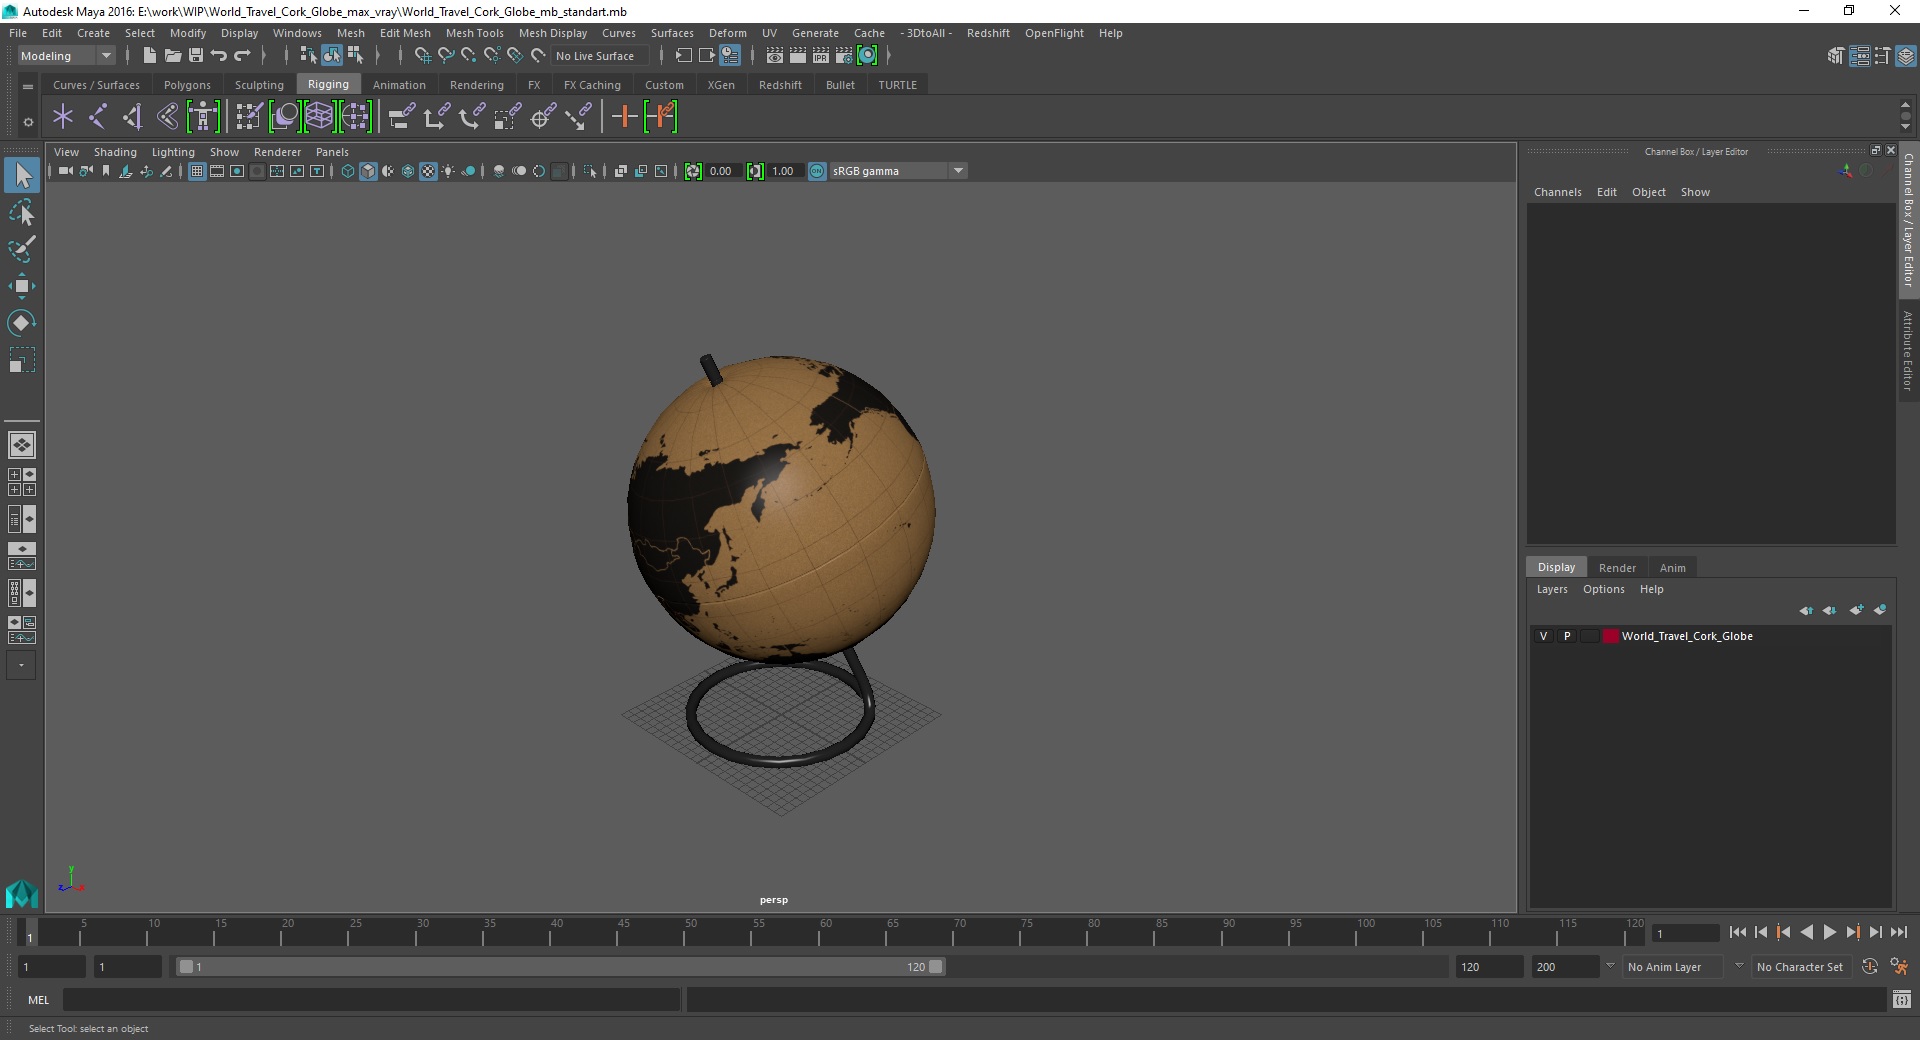Toggle textured display in viewport
Viewport: 1920px width, 1040px height.
tap(428, 171)
